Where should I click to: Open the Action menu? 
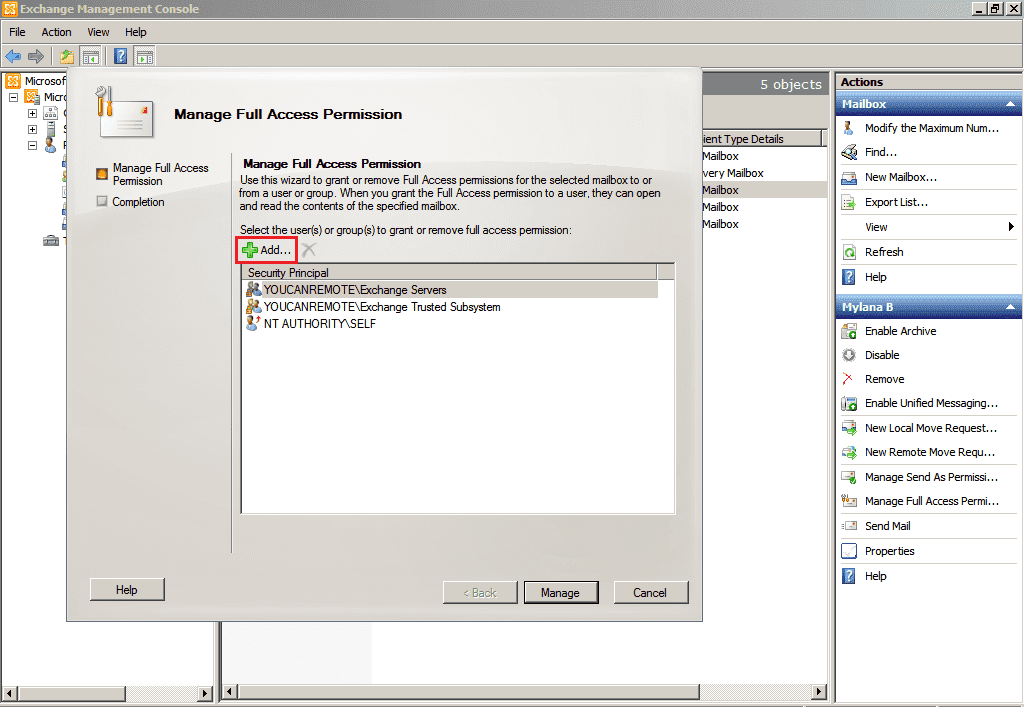point(56,32)
